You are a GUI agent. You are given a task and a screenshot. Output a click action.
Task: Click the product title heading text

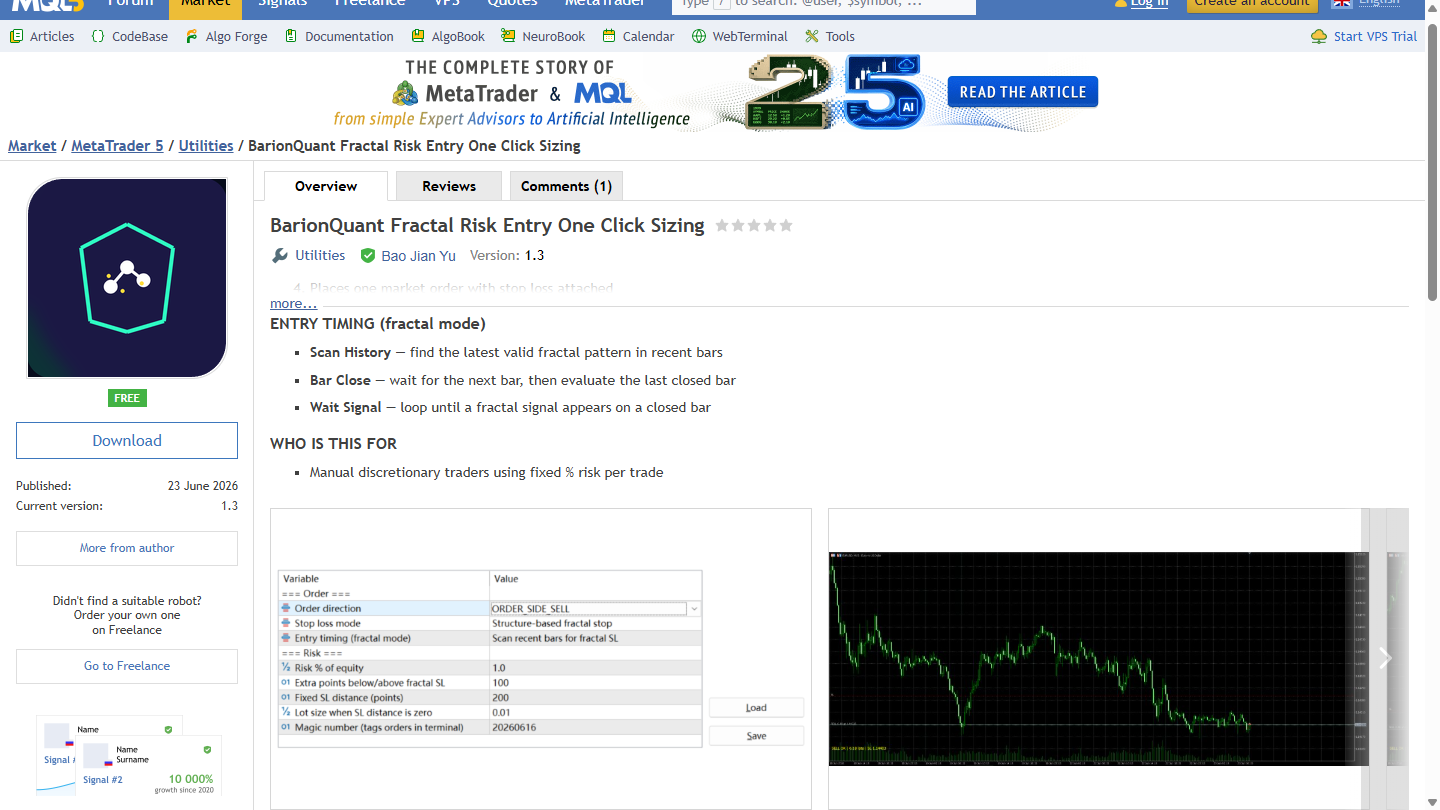coord(487,225)
